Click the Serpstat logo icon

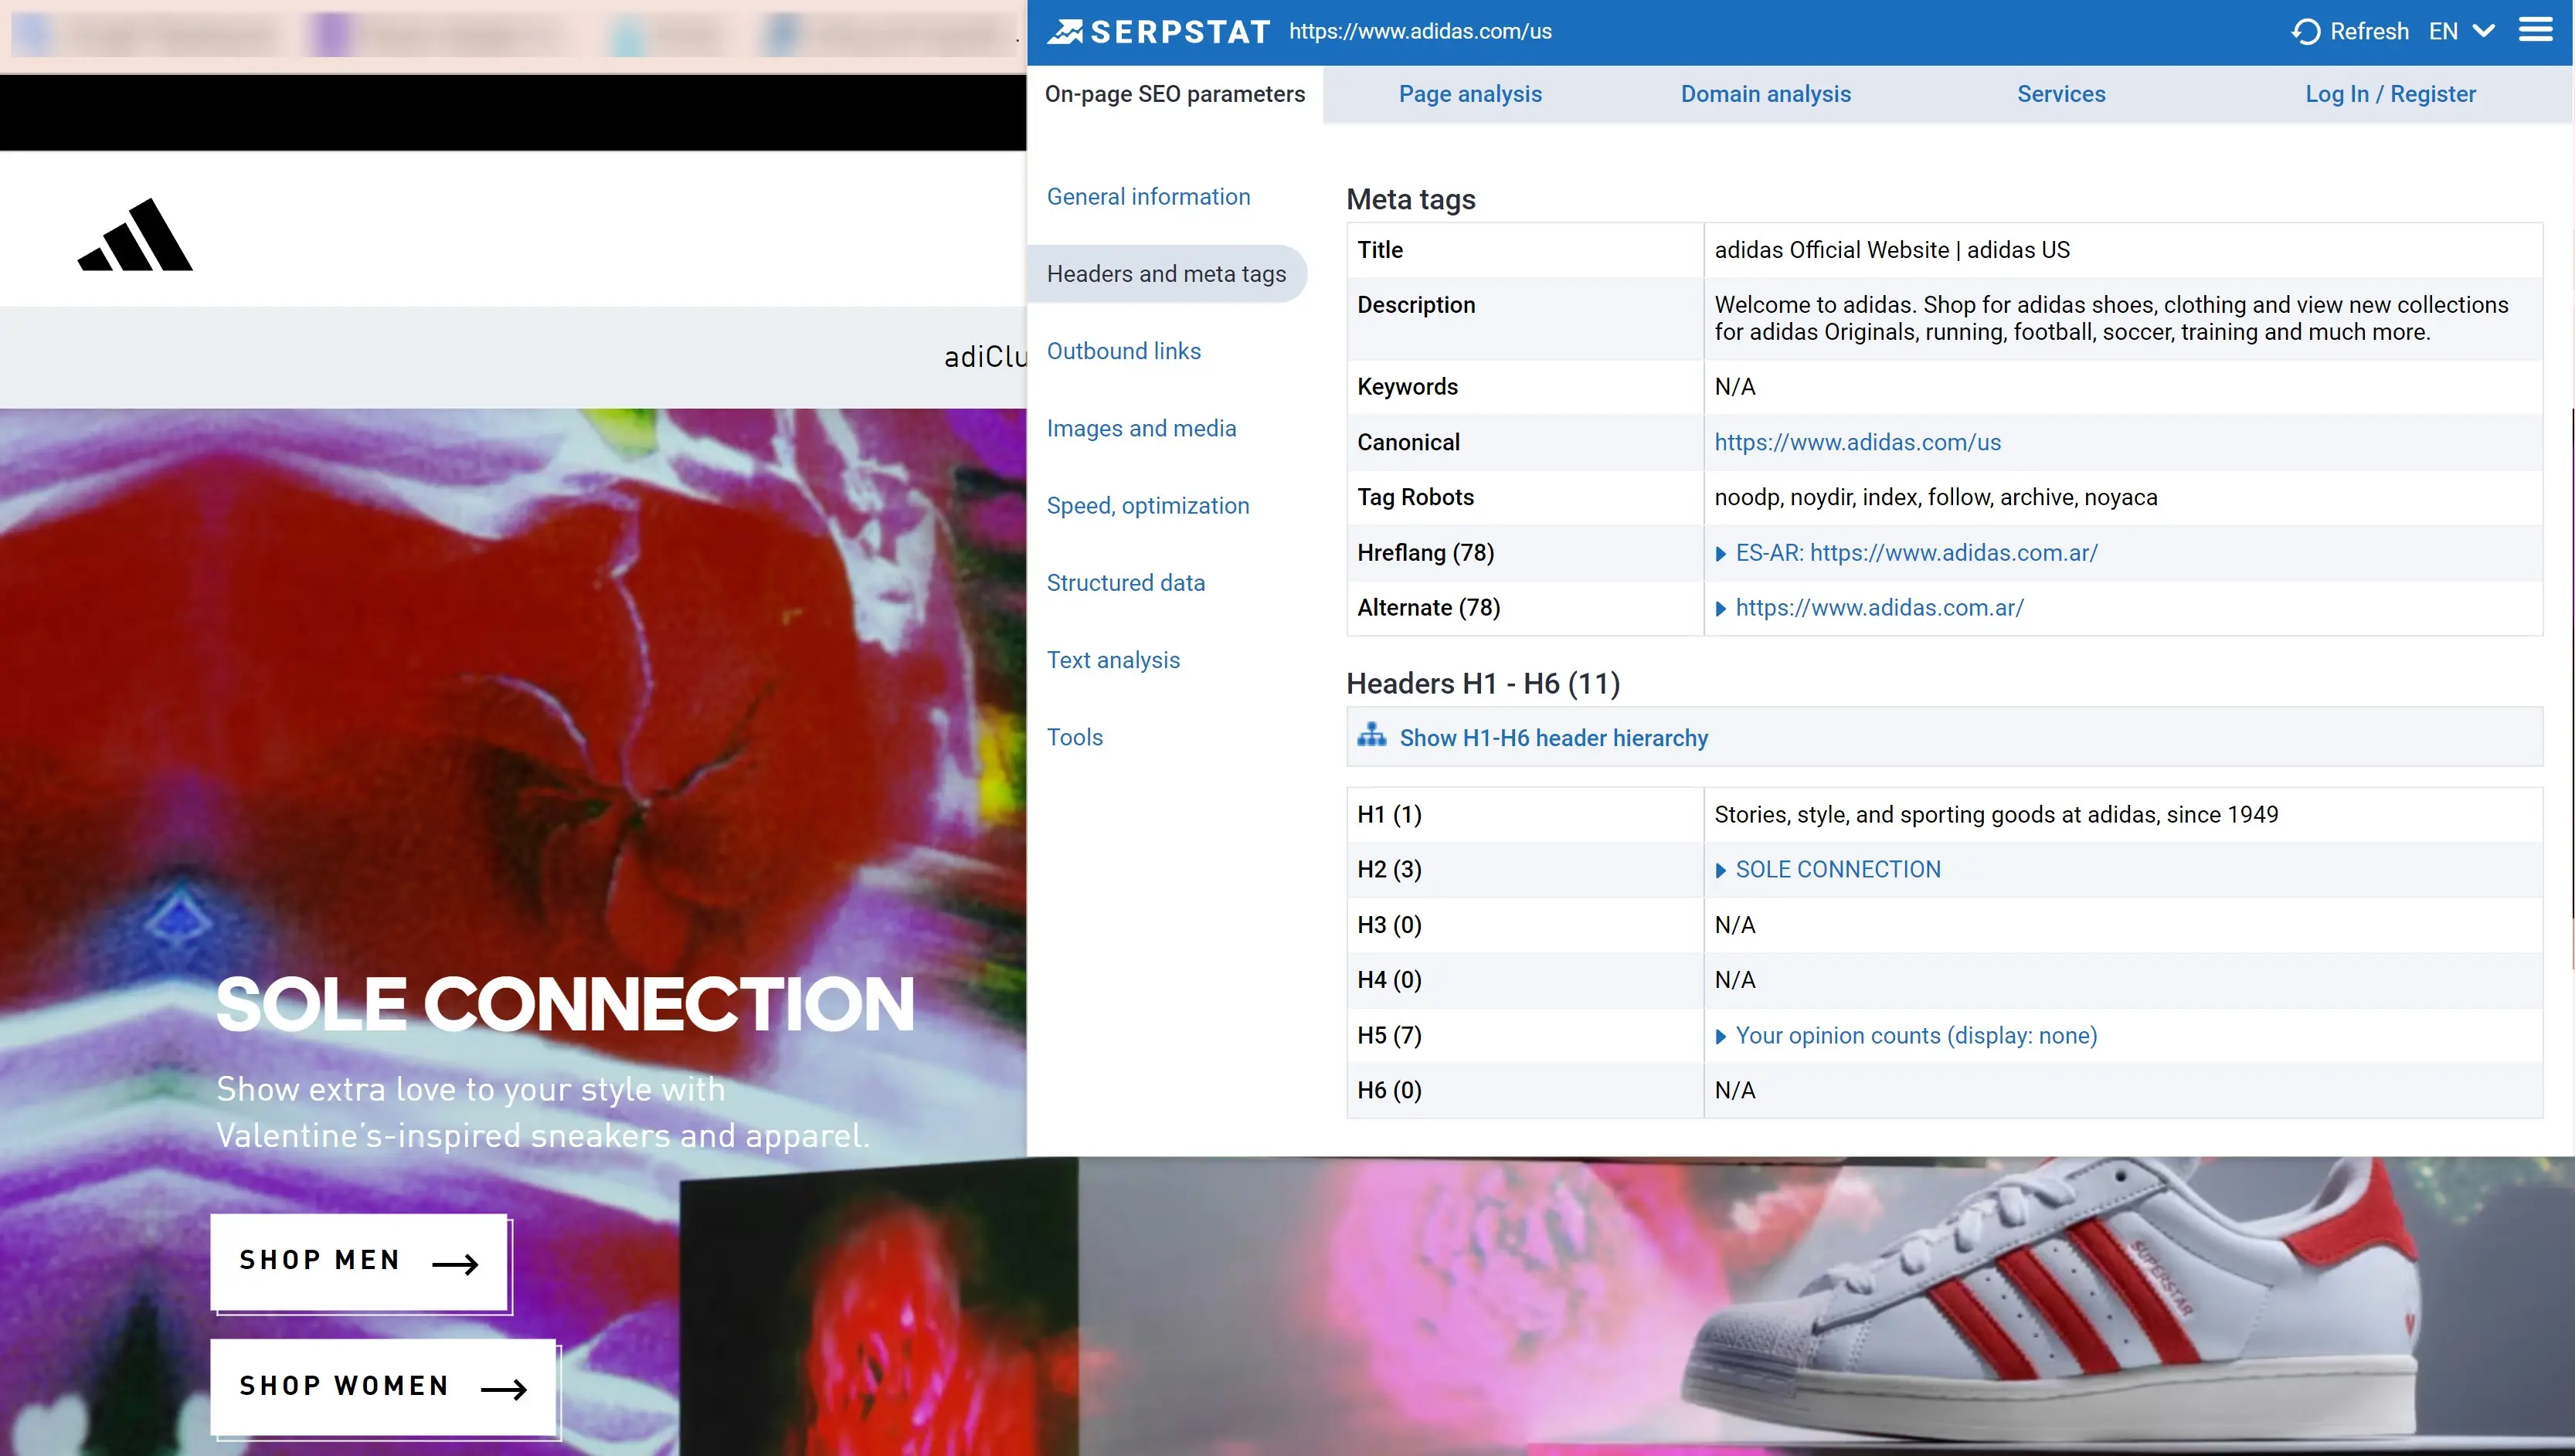(1064, 32)
